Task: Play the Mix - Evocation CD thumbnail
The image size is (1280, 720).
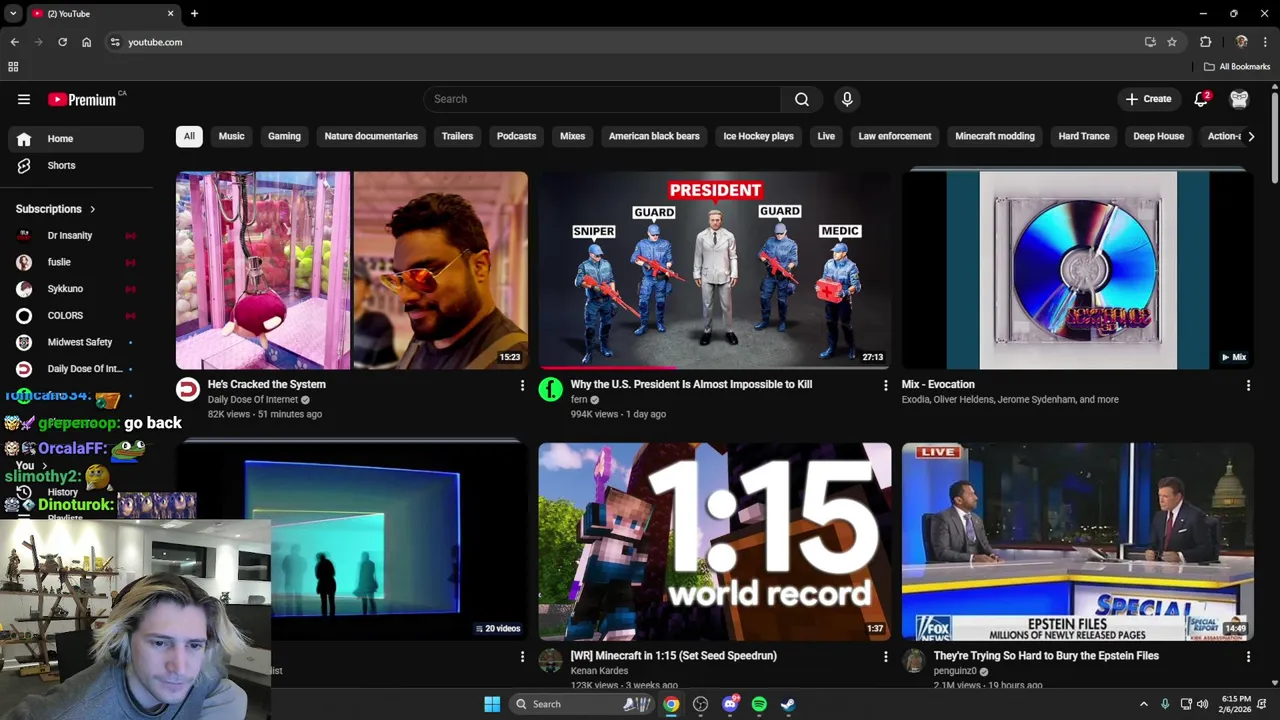Action: click(x=1077, y=270)
